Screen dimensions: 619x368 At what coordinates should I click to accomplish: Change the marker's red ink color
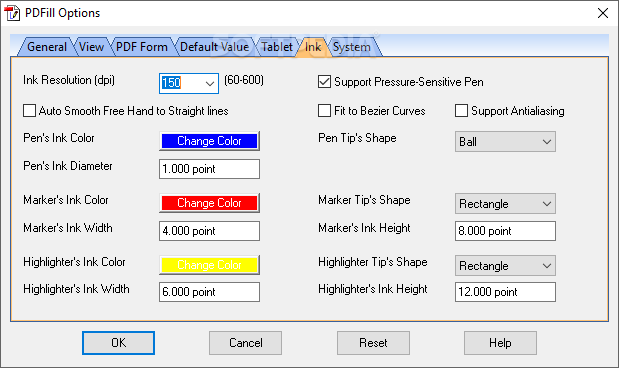pos(209,203)
